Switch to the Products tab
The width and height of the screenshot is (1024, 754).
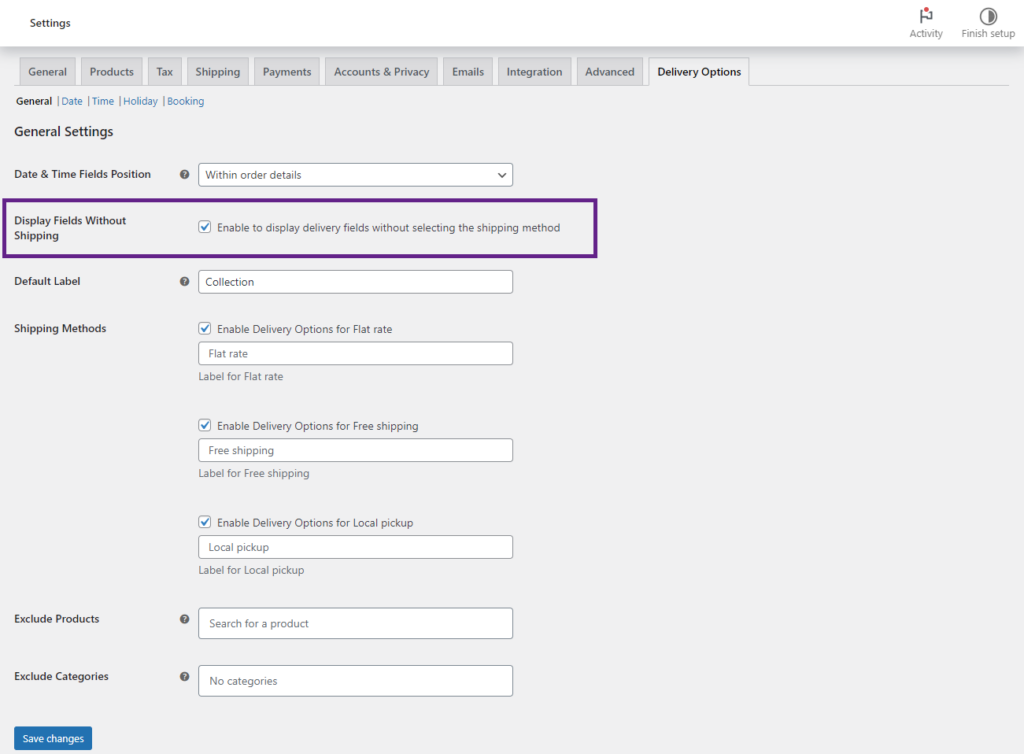tap(112, 72)
